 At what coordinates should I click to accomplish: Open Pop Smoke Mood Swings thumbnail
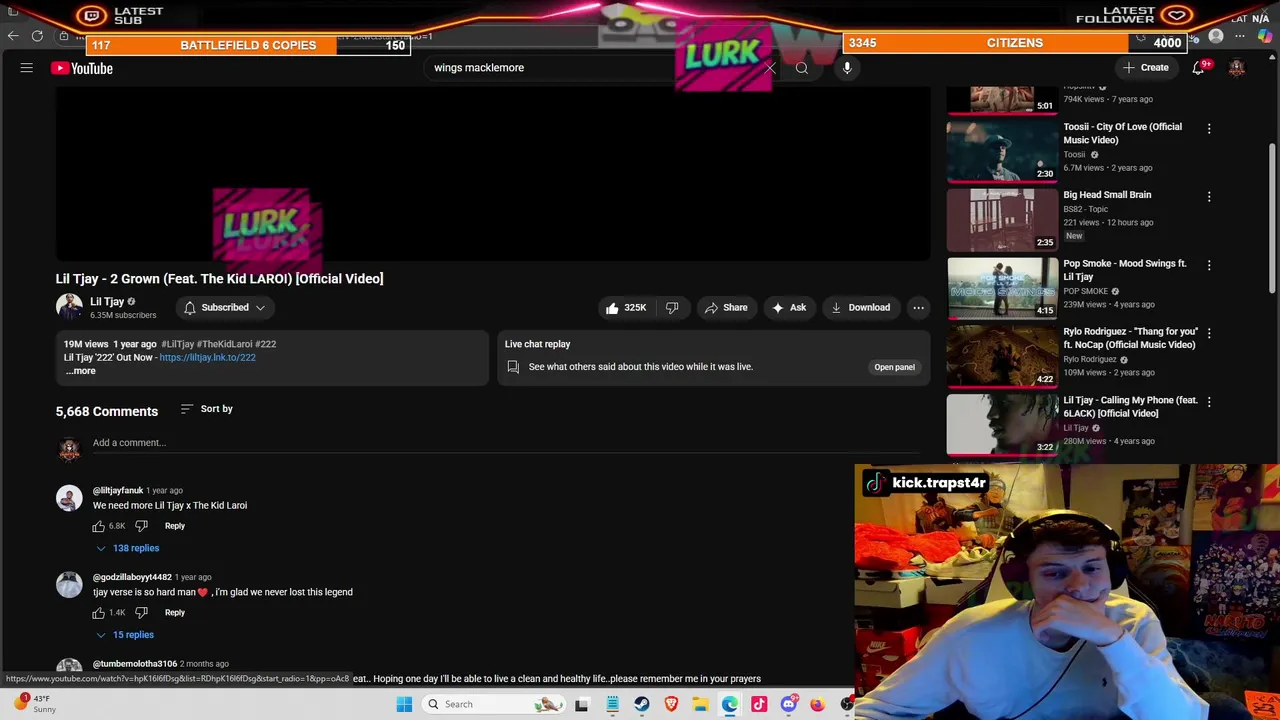(1002, 288)
